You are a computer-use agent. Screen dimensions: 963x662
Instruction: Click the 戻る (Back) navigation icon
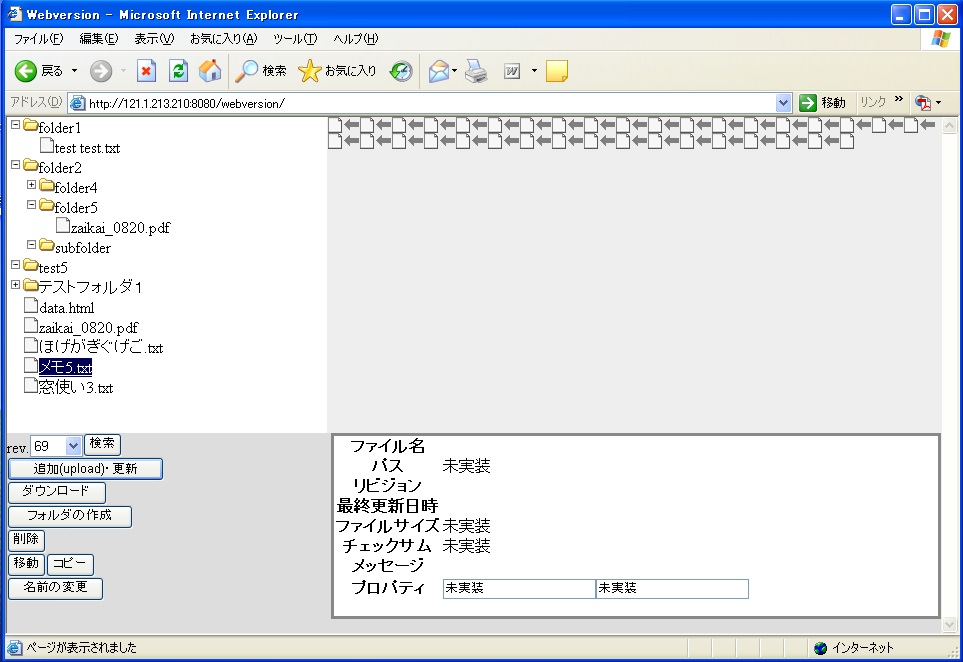coord(24,70)
